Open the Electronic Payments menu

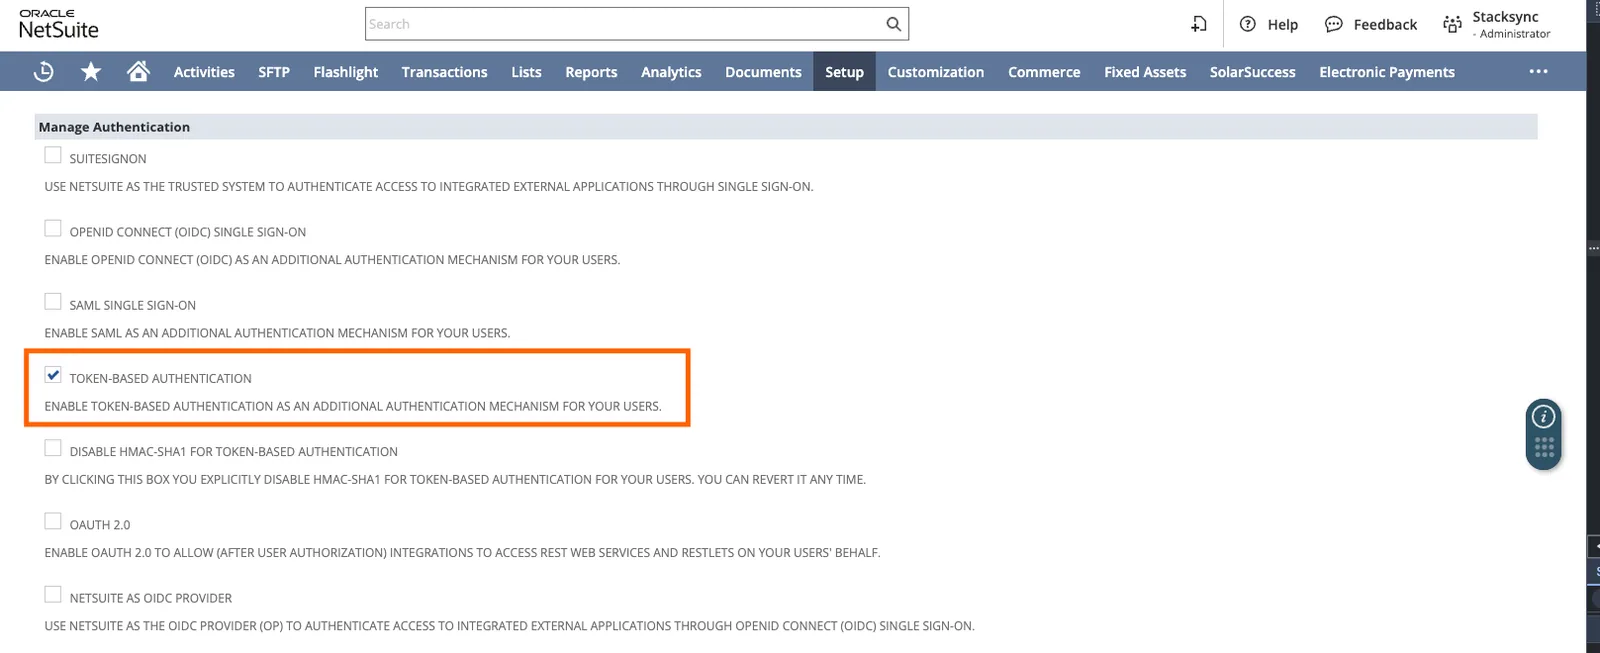(1387, 72)
